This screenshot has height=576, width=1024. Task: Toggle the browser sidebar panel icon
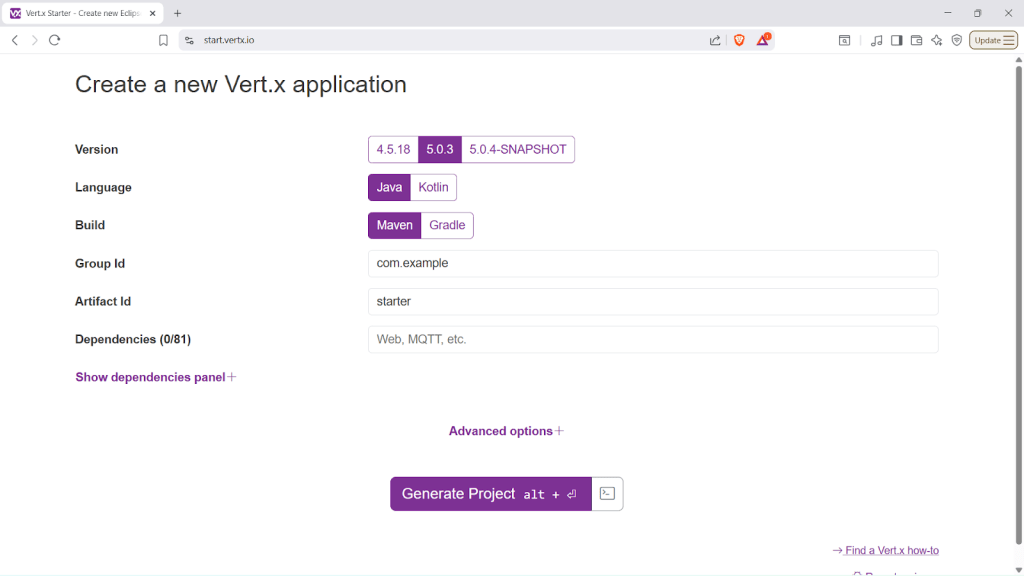[x=896, y=40]
